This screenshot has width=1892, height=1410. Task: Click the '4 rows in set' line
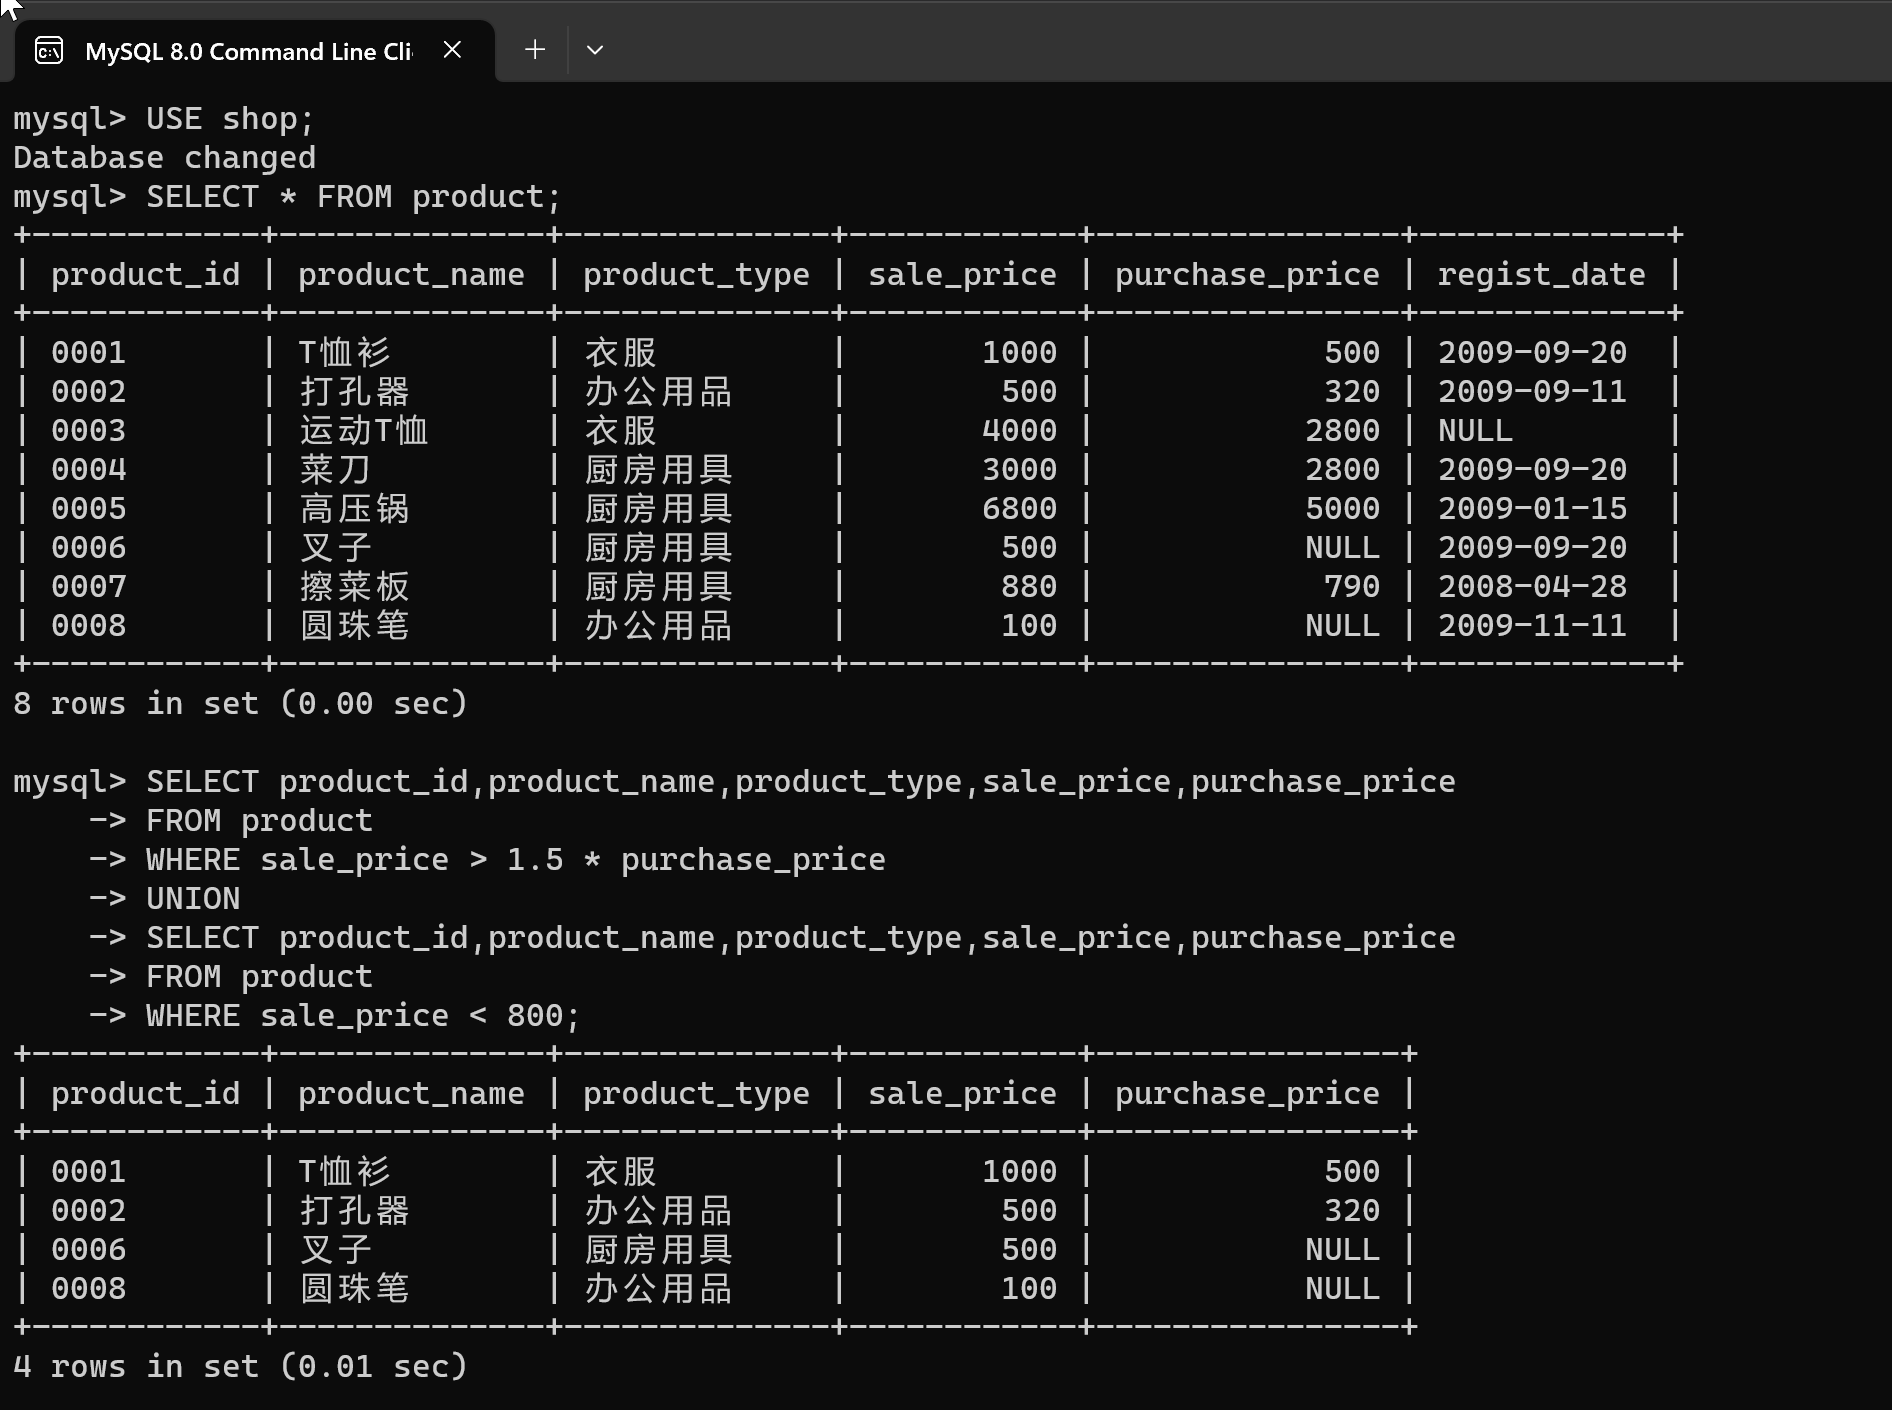[x=240, y=1367]
